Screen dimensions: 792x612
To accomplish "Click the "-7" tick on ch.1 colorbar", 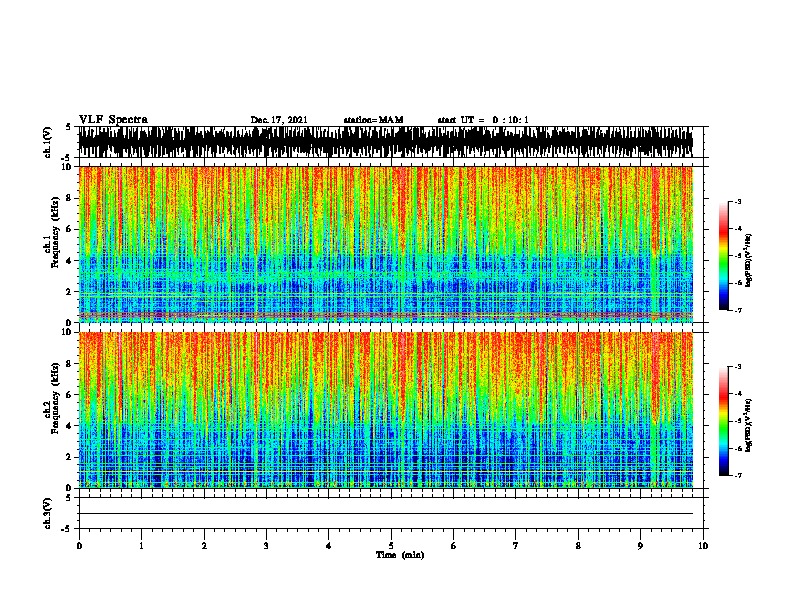I will point(737,310).
